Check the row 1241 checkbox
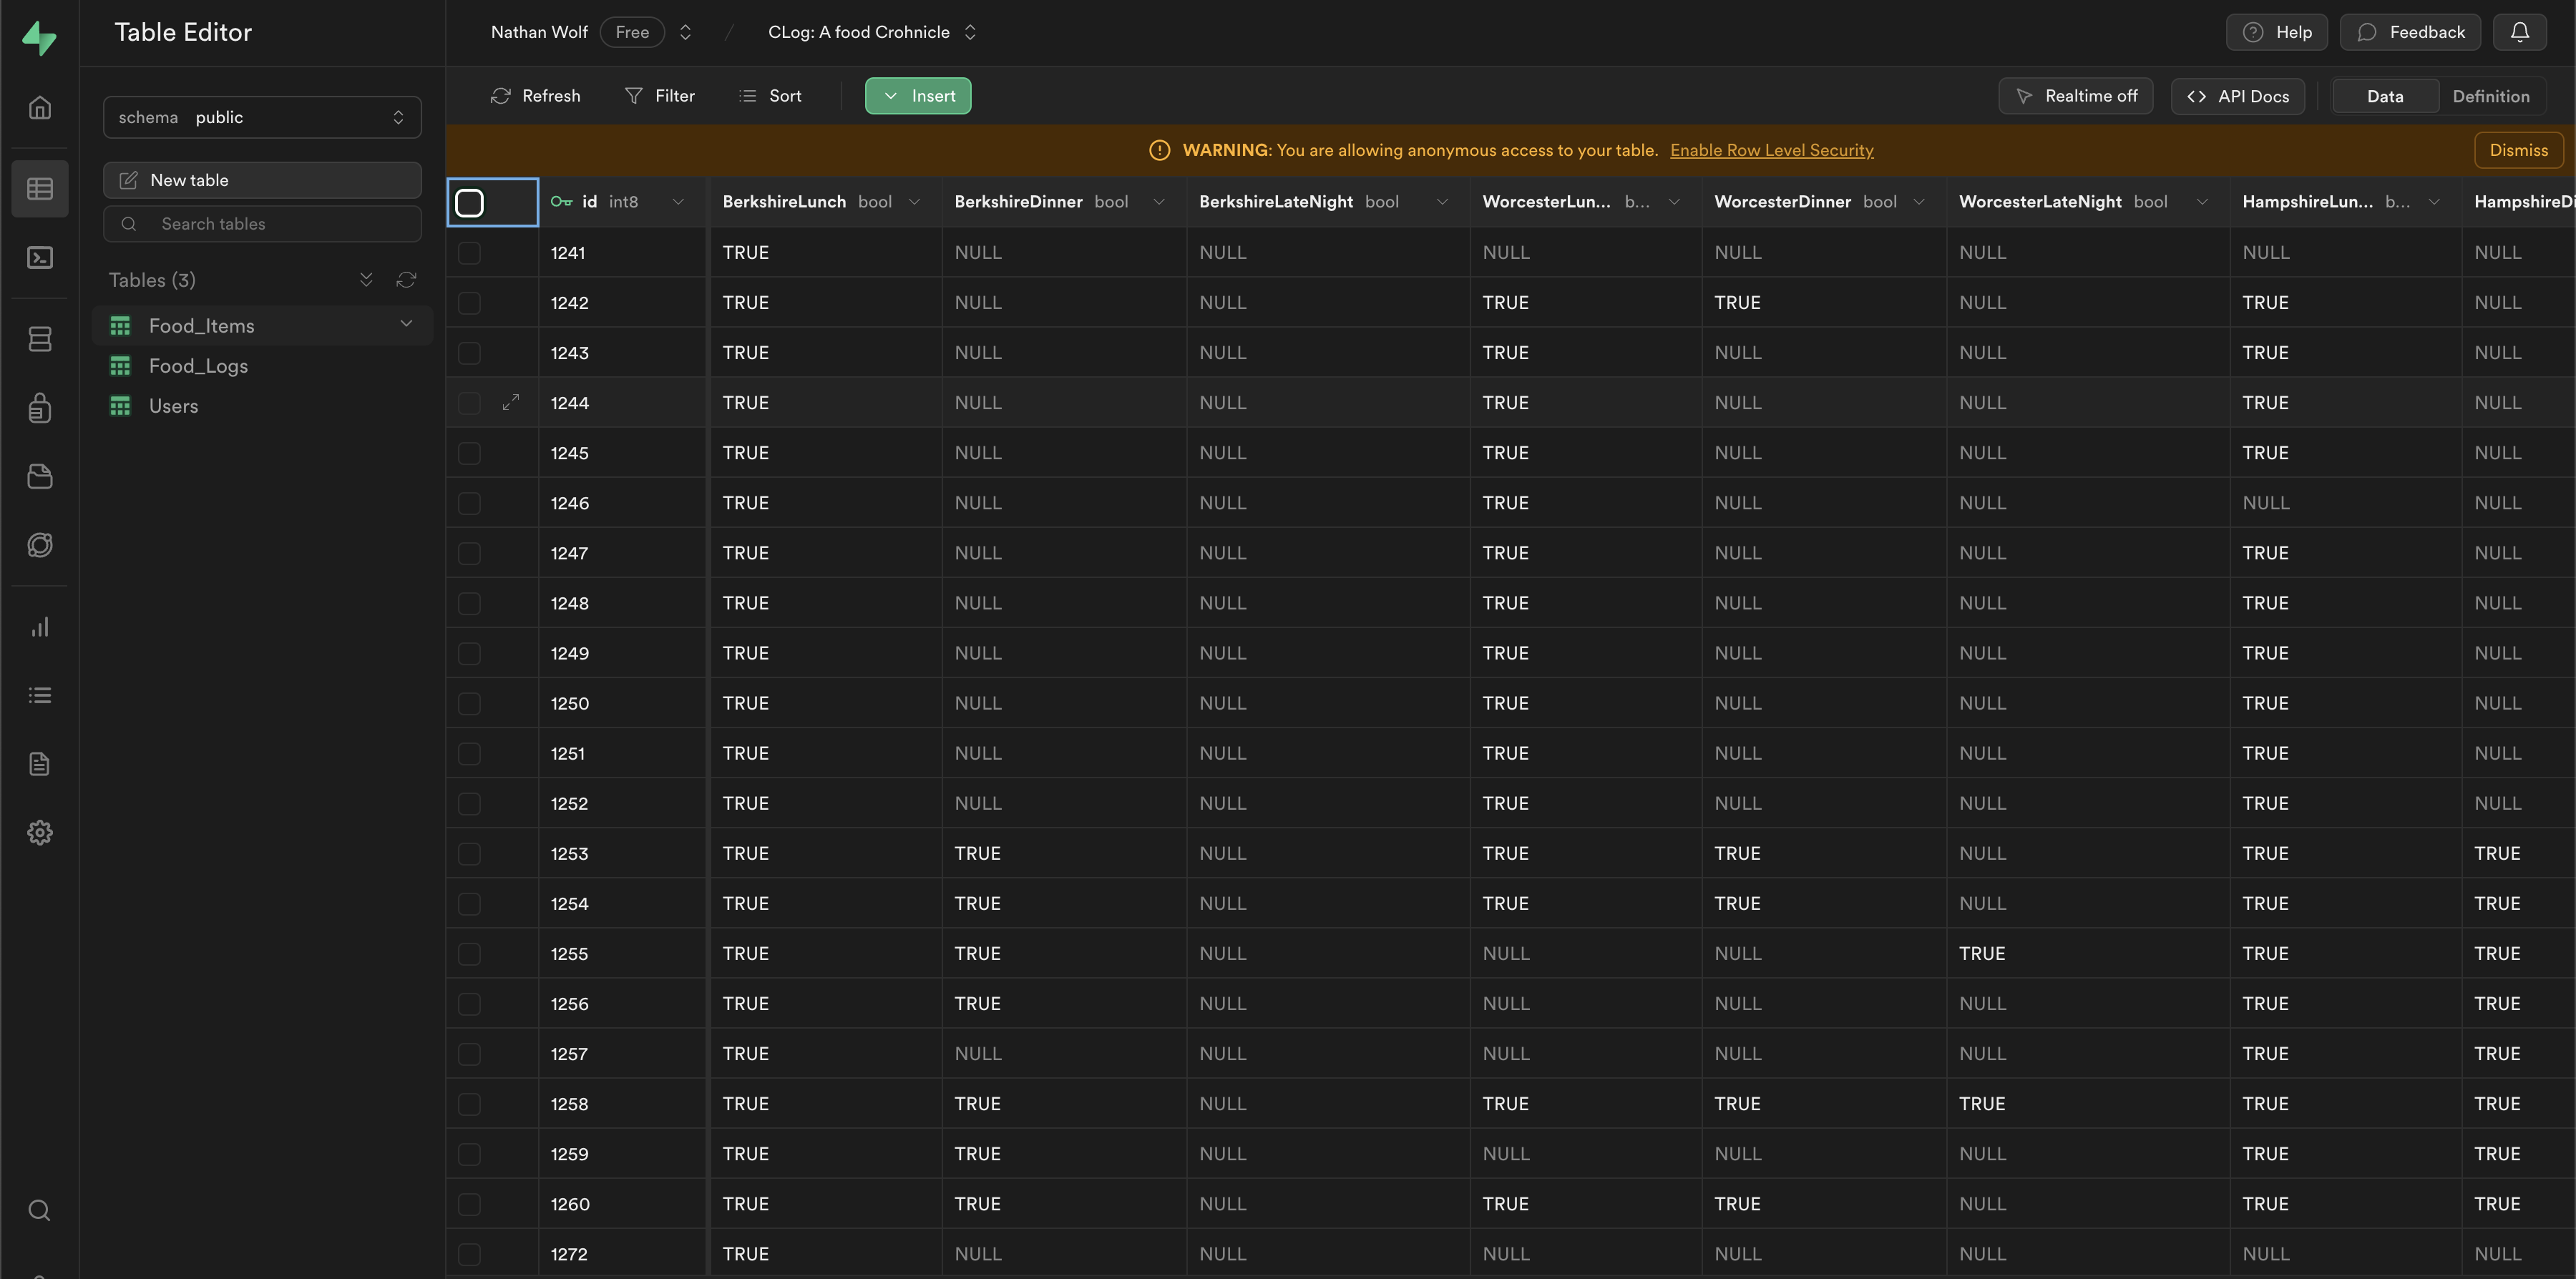Image resolution: width=2576 pixels, height=1279 pixels. pyautogui.click(x=469, y=253)
